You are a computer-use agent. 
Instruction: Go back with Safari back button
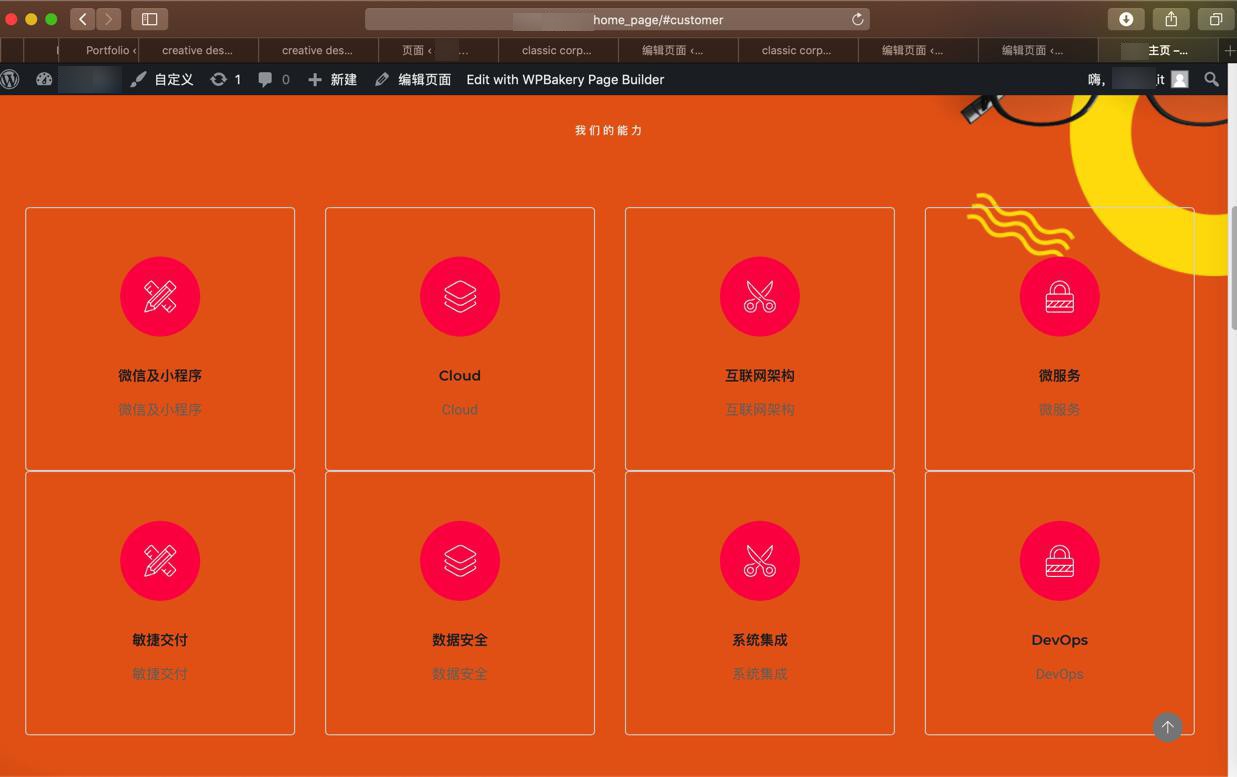click(x=83, y=19)
